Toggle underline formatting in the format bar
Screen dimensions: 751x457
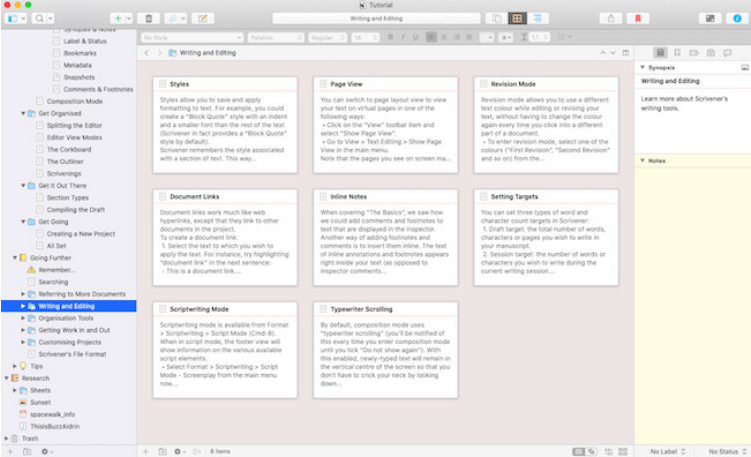(x=414, y=37)
